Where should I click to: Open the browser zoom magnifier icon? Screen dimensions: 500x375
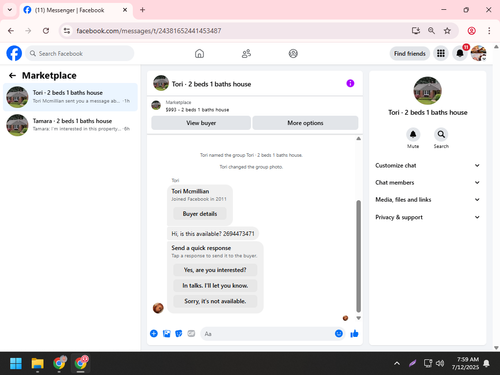[x=431, y=31]
